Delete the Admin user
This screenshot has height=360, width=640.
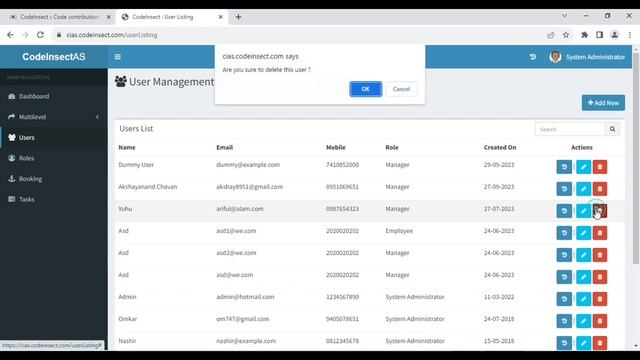click(600, 299)
